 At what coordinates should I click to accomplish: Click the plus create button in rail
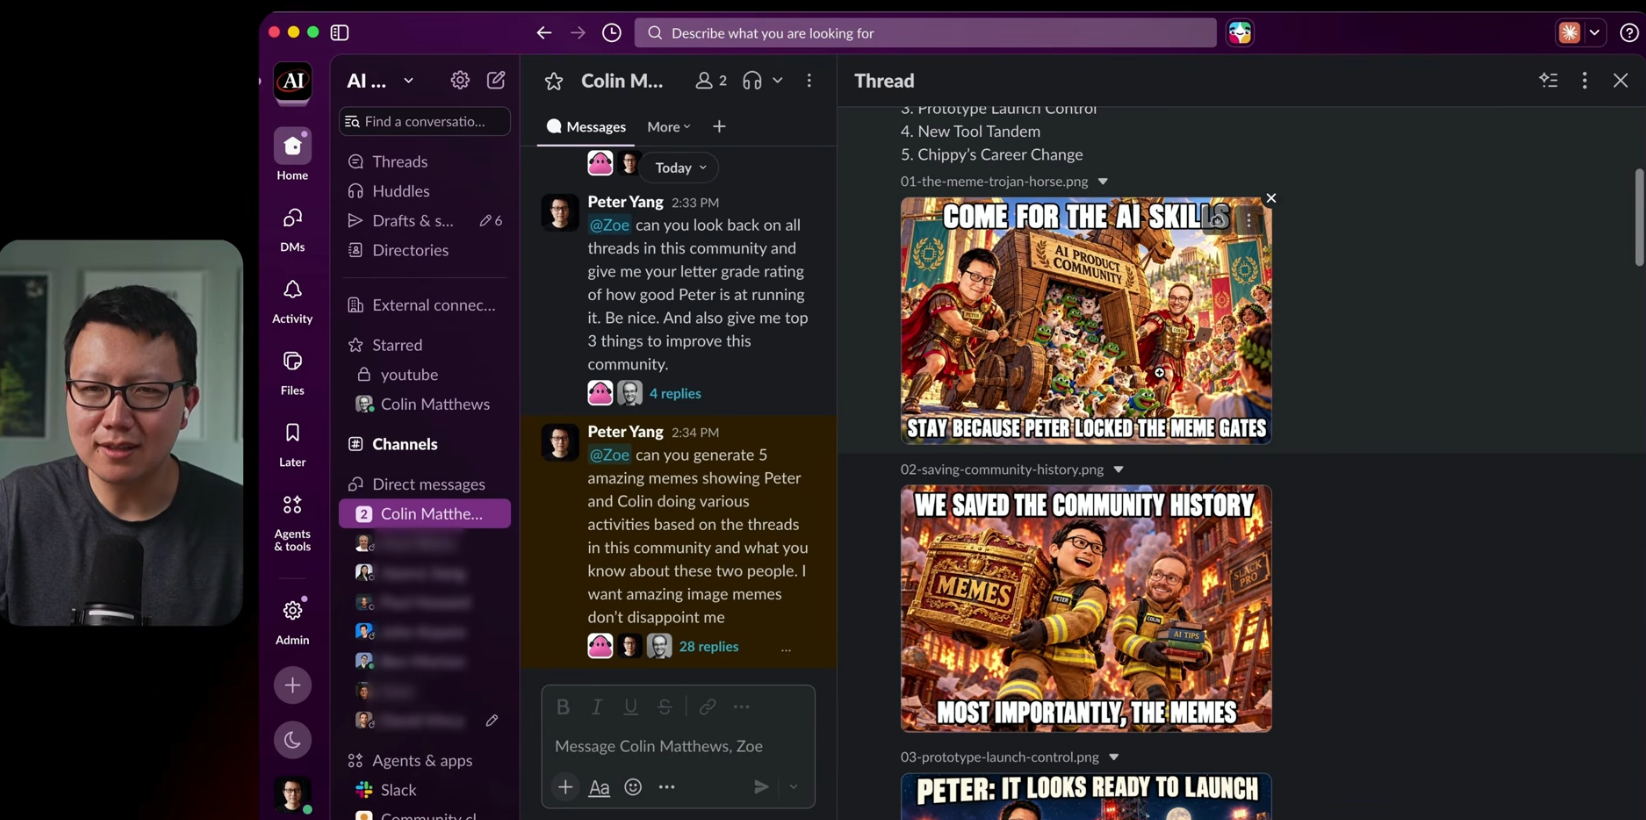pyautogui.click(x=293, y=685)
